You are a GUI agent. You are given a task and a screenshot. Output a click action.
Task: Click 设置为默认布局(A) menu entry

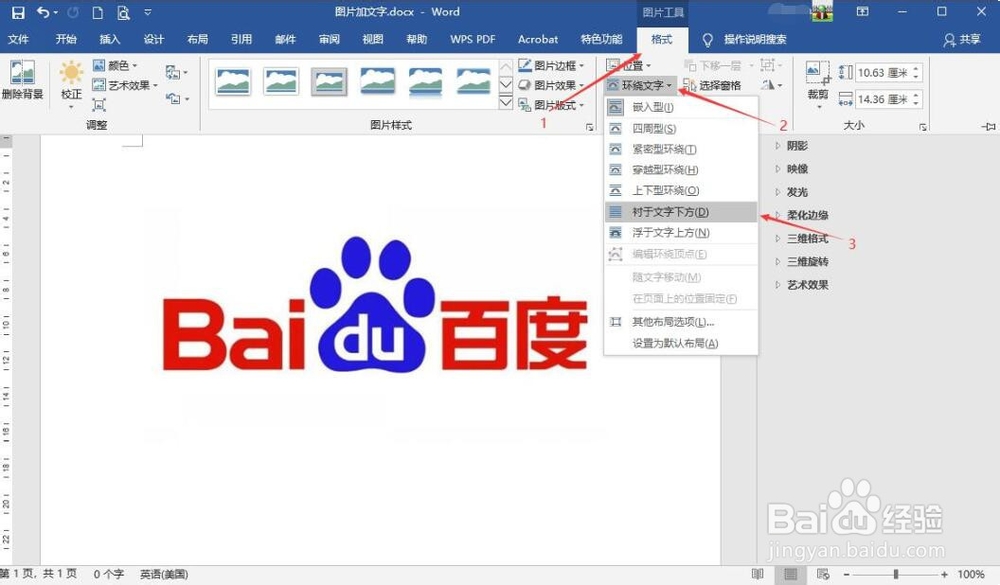pyautogui.click(x=680, y=343)
